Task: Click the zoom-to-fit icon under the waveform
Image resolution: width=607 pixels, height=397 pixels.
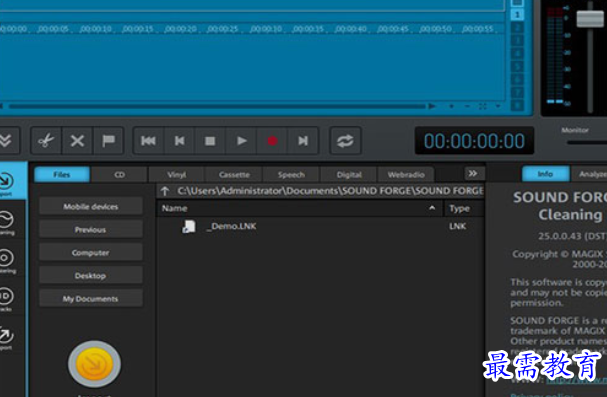Action: click(482, 106)
